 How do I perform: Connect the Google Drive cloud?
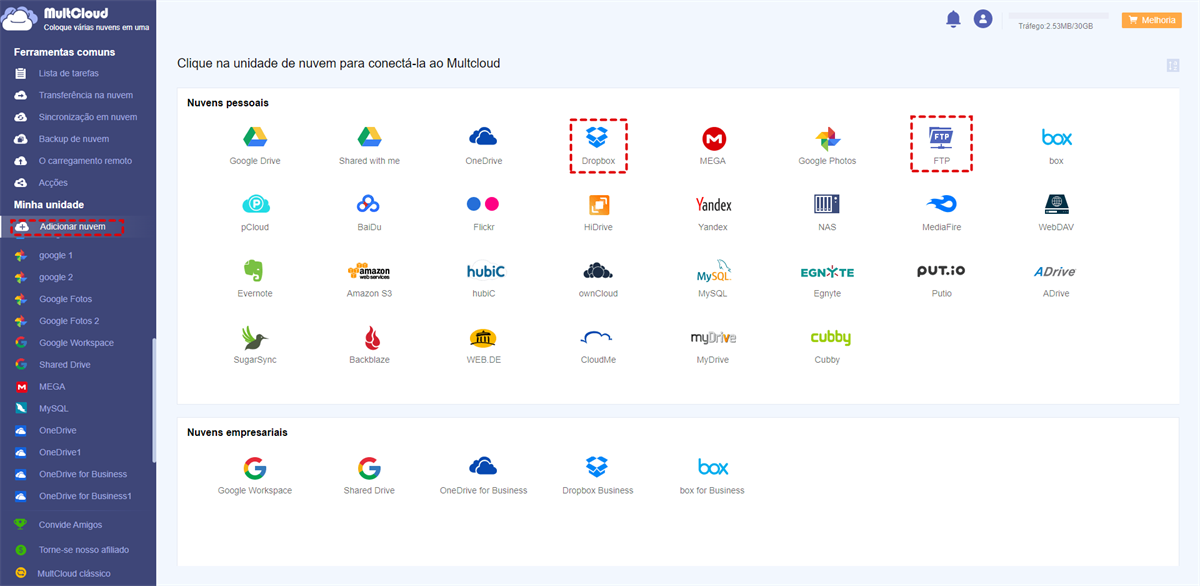(255, 146)
